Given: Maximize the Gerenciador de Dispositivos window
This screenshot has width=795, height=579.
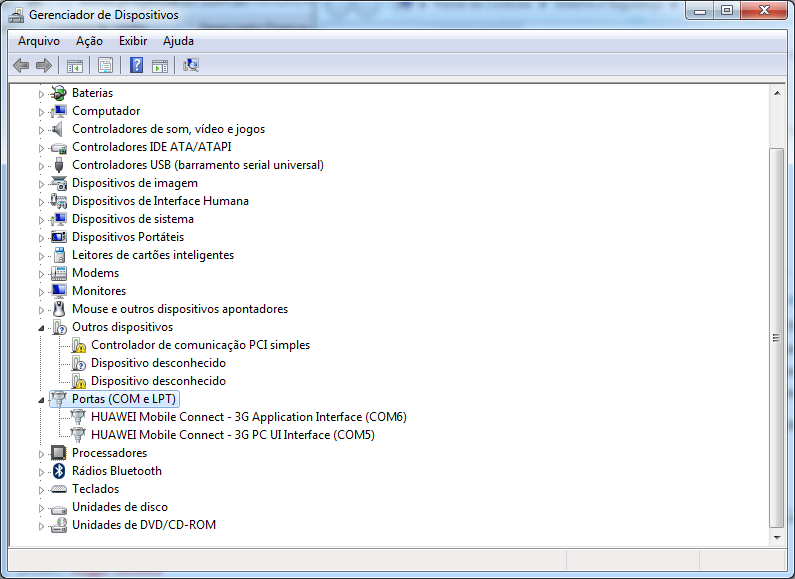Looking at the screenshot, I should click(x=727, y=10).
